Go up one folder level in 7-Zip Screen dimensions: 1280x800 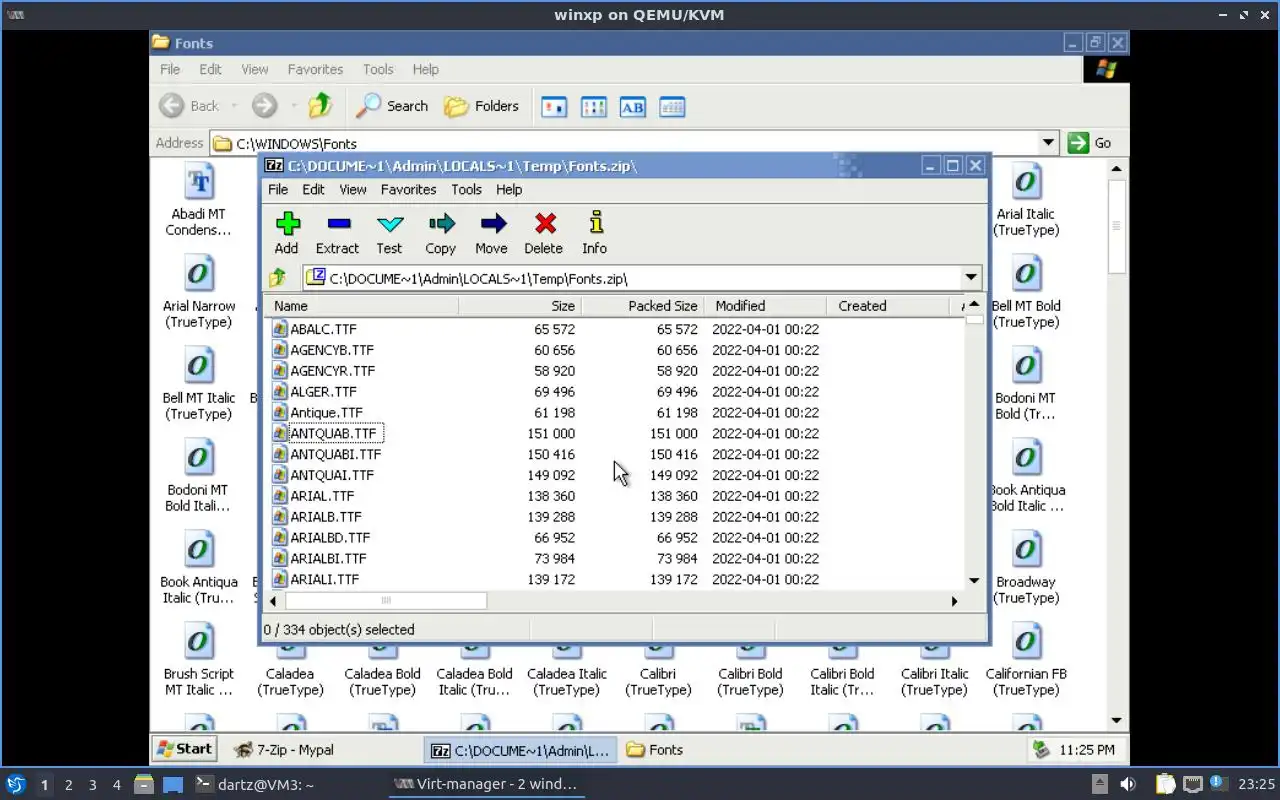click(278, 278)
